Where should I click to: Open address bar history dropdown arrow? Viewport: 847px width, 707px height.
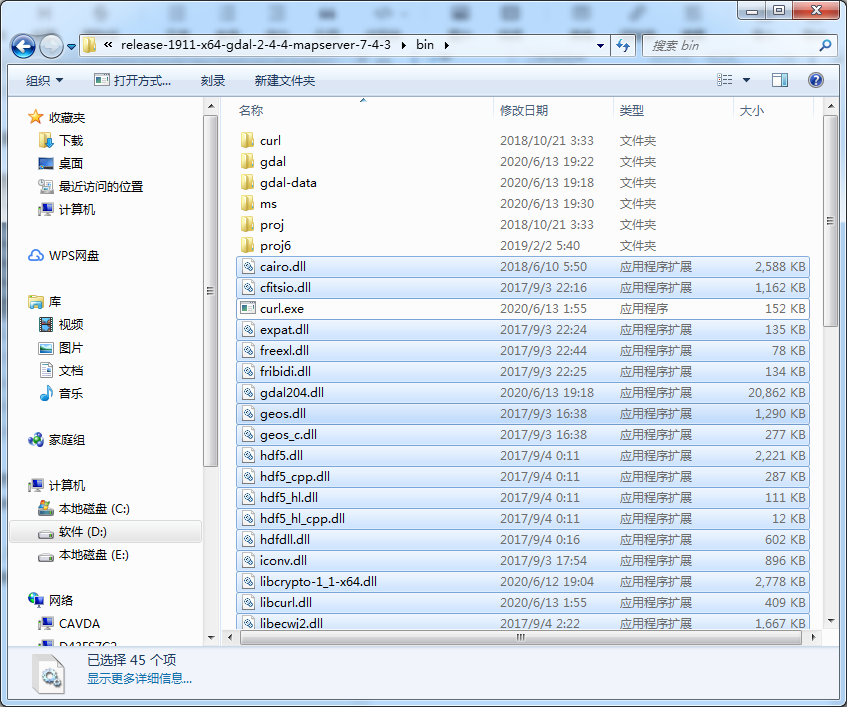[600, 46]
